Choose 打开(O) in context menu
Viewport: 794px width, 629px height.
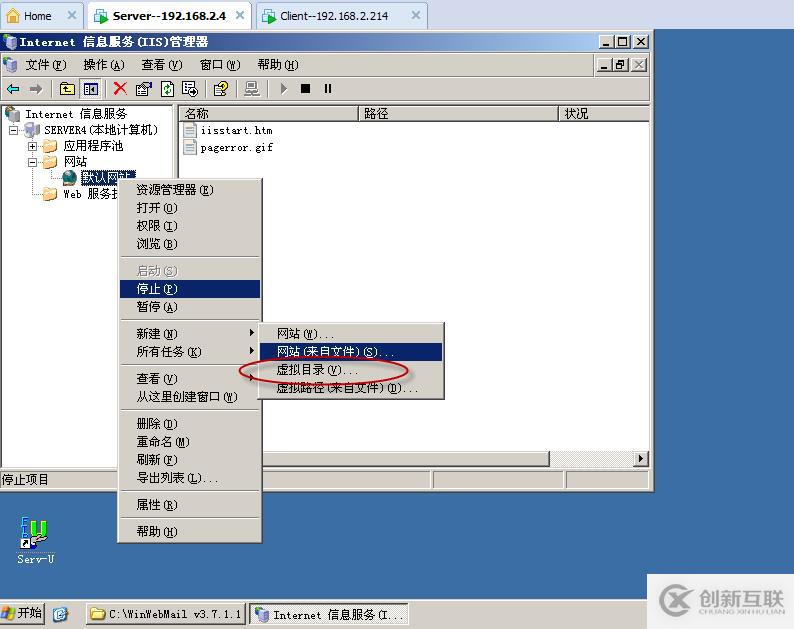tap(190, 208)
